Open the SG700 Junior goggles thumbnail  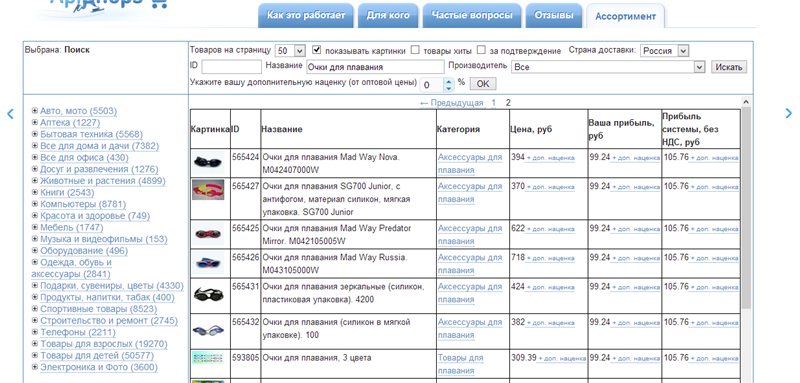[x=208, y=190]
